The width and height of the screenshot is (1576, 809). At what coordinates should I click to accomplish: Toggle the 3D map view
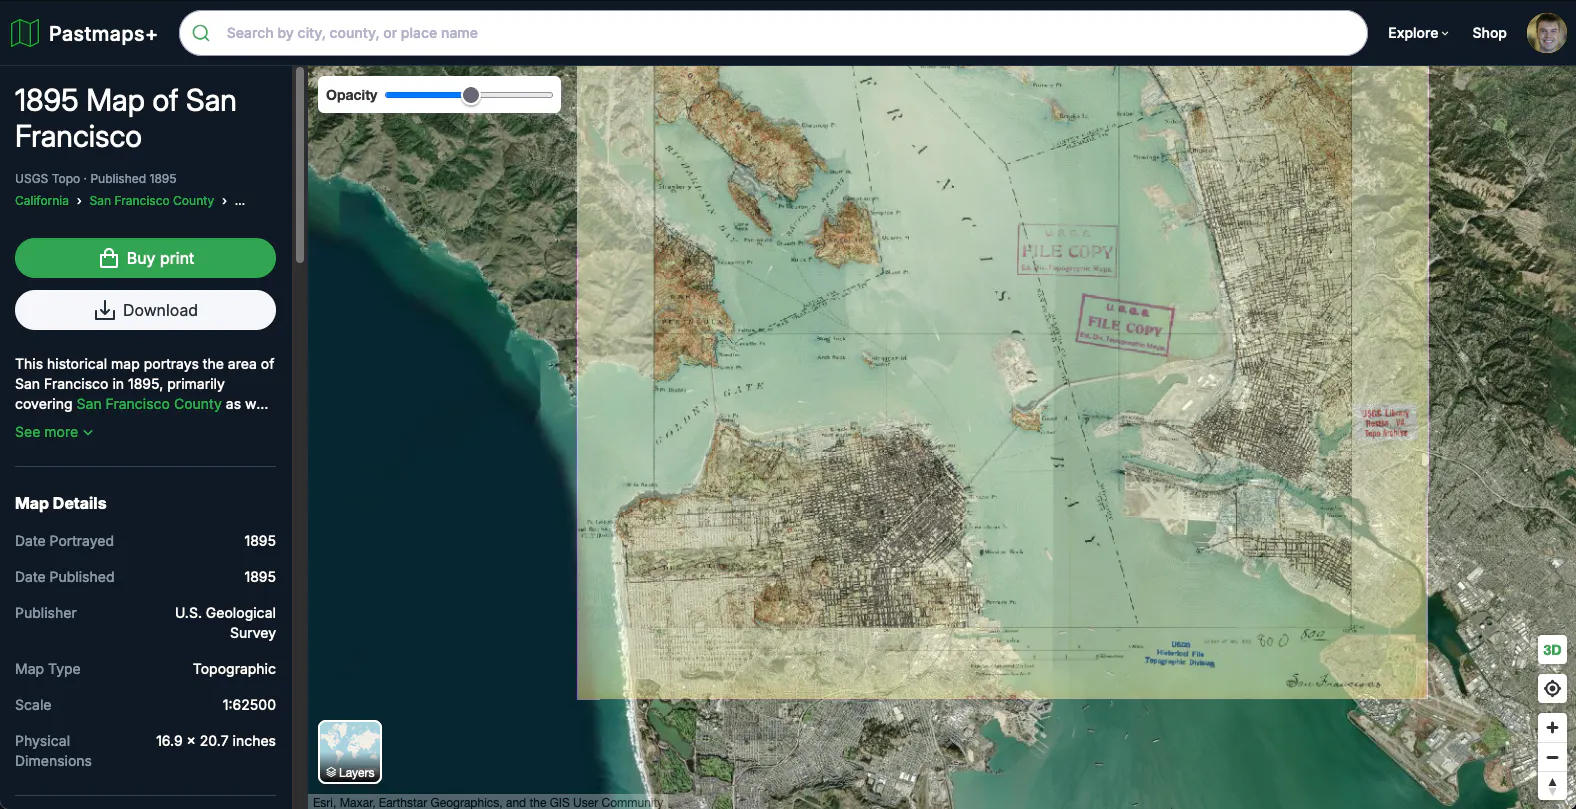(1552, 650)
